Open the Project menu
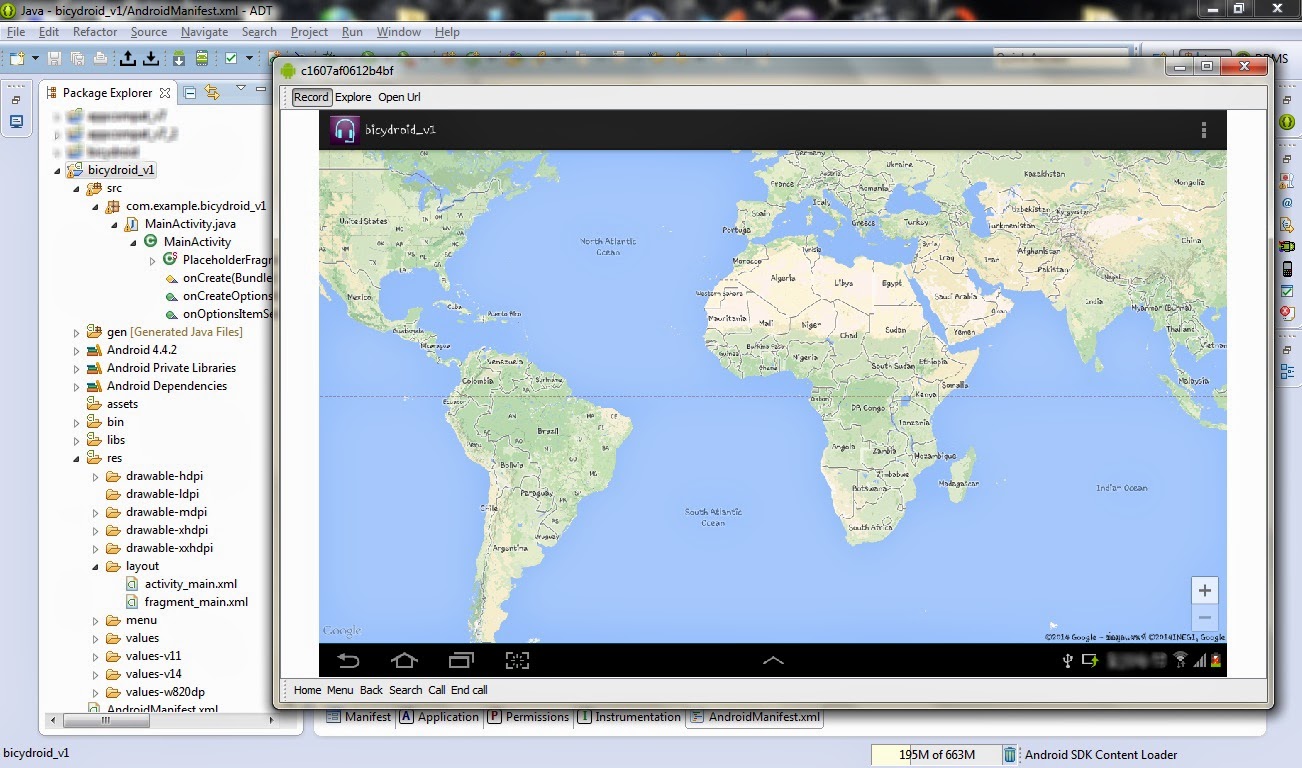Viewport: 1302px width, 768px height. coord(309,32)
